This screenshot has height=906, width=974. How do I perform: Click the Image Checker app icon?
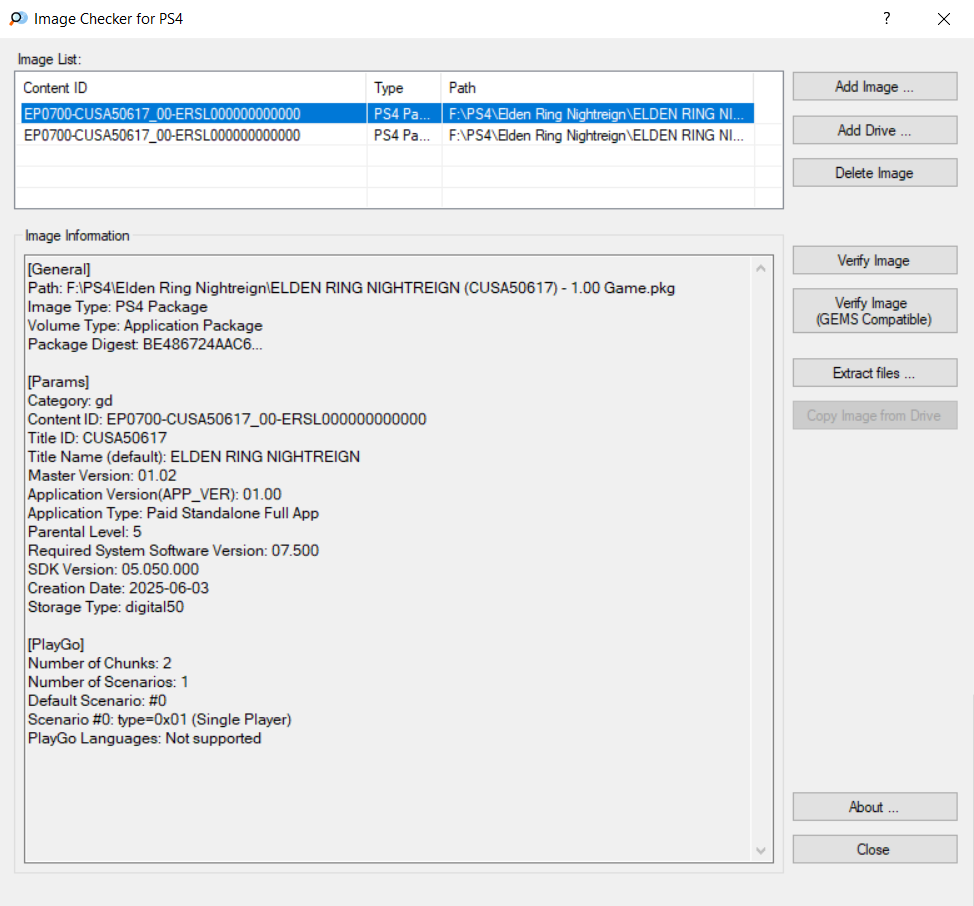coord(18,19)
